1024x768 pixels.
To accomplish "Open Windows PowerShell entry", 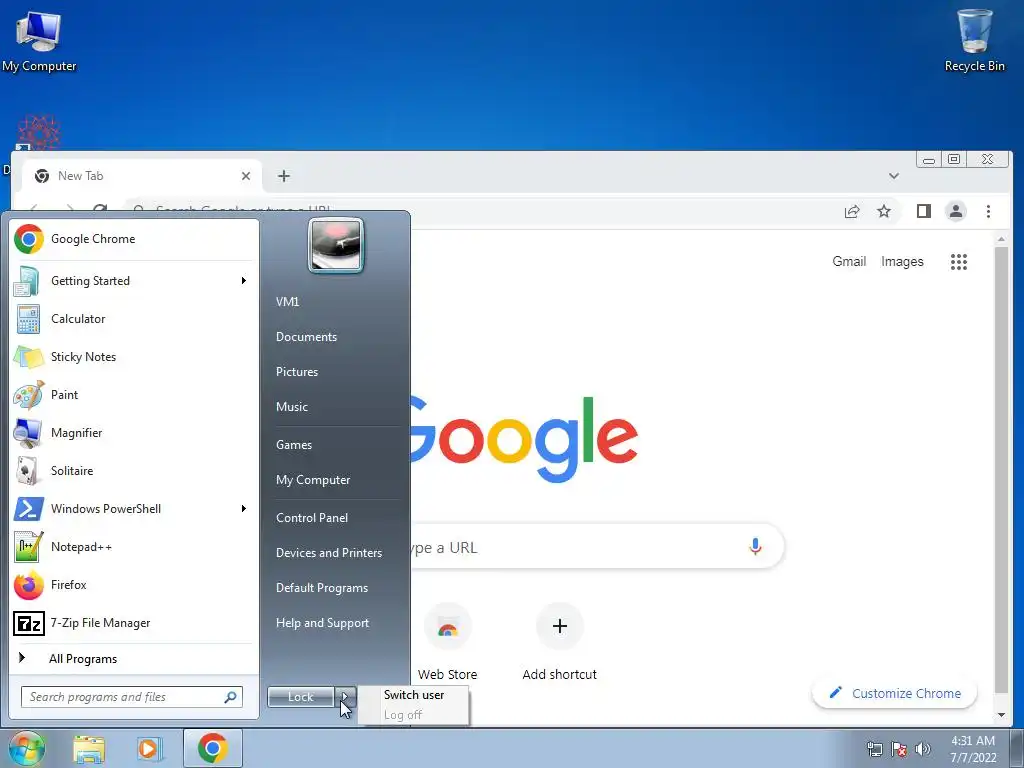I will 133,509.
